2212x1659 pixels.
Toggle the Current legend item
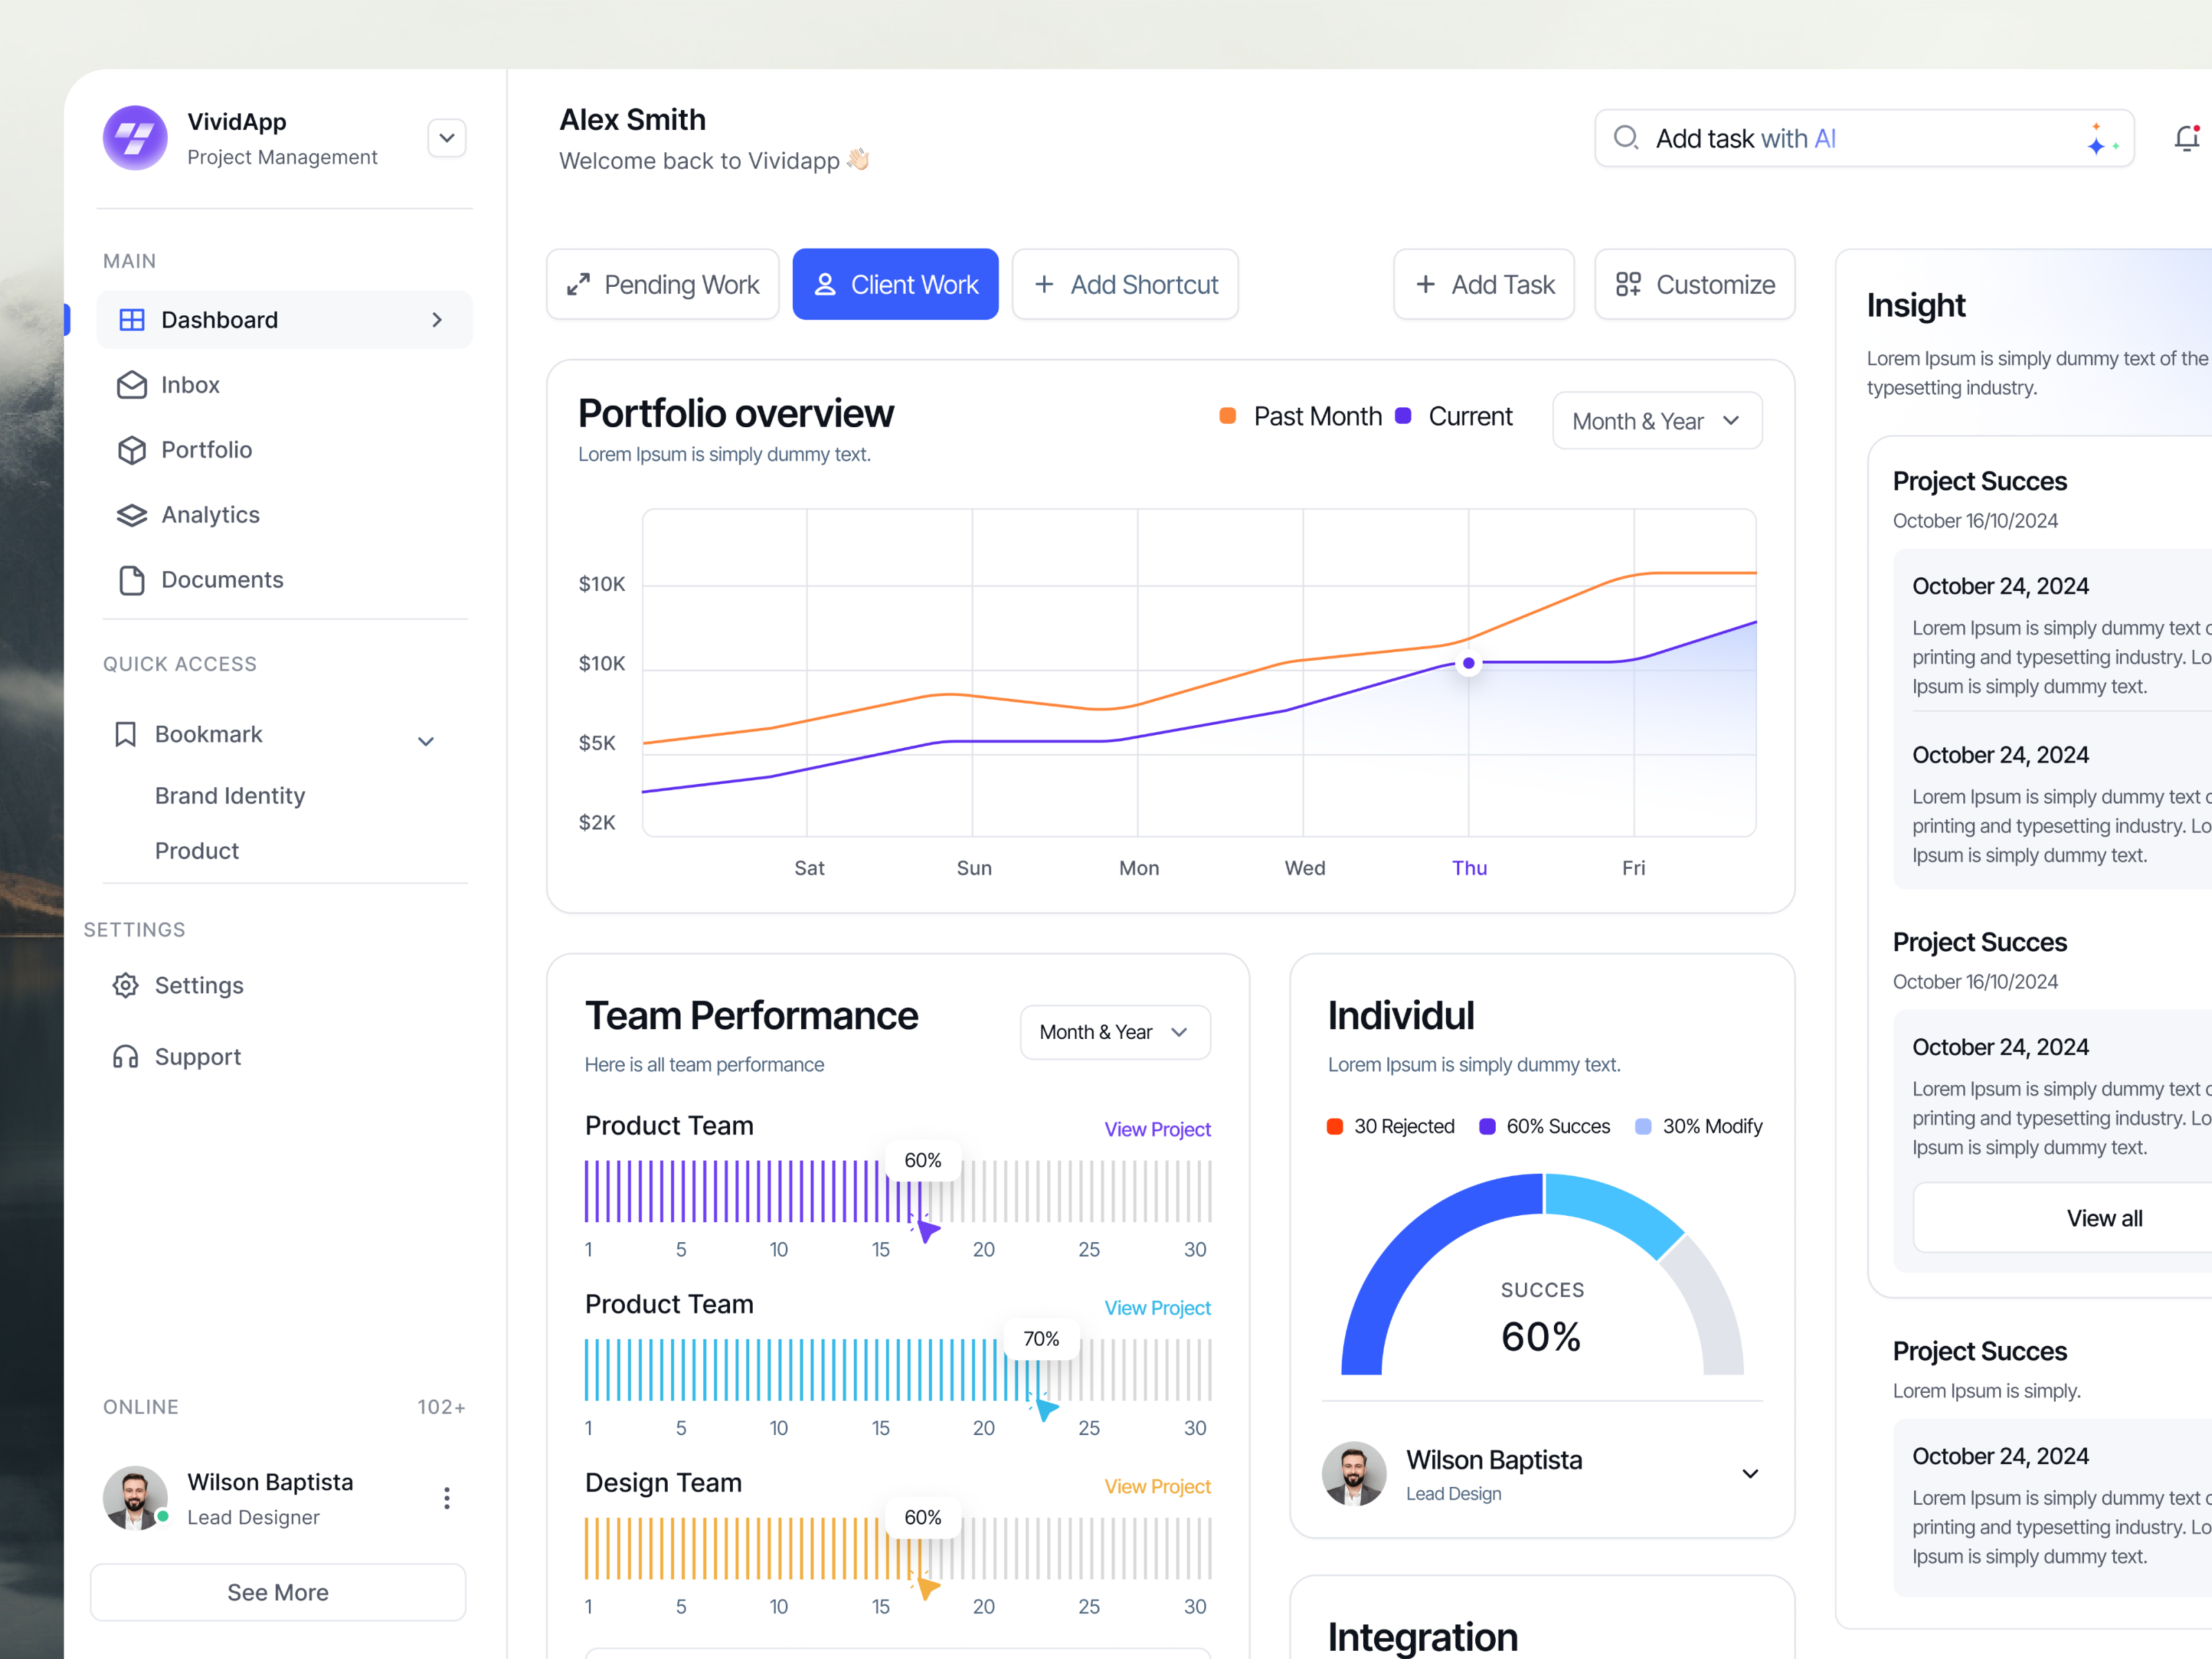coord(1455,416)
